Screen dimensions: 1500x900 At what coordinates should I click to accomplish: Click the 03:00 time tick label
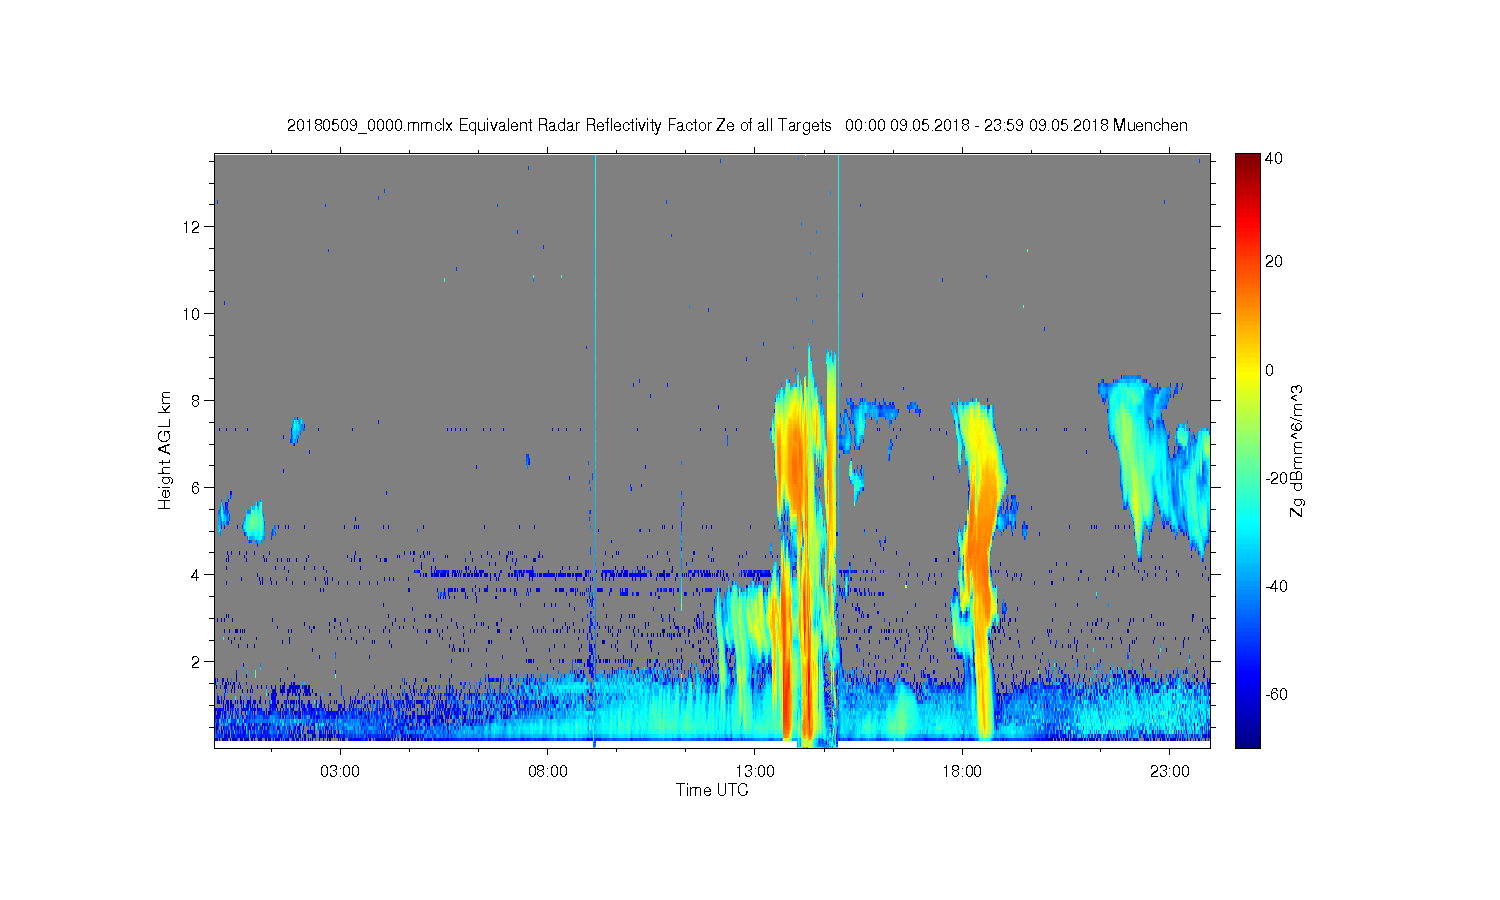[x=340, y=771]
